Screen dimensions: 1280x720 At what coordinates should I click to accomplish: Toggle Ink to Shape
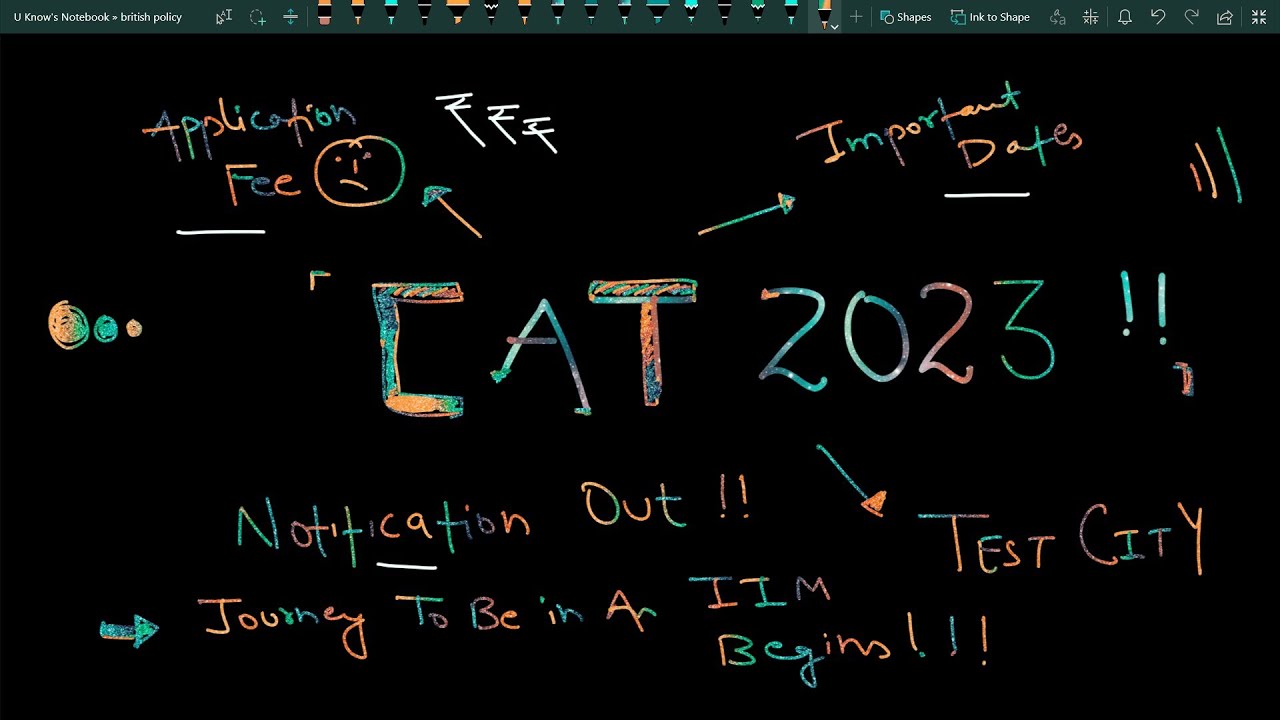(990, 17)
